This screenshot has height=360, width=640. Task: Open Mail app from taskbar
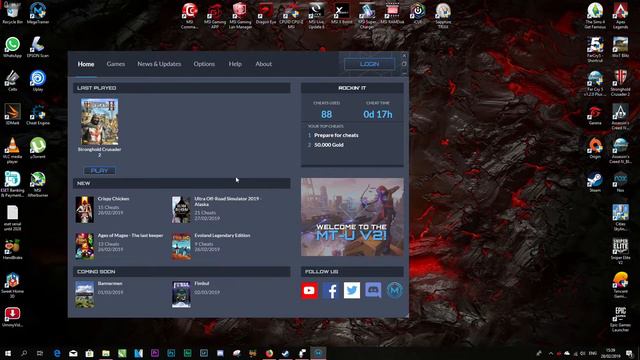tap(73, 353)
